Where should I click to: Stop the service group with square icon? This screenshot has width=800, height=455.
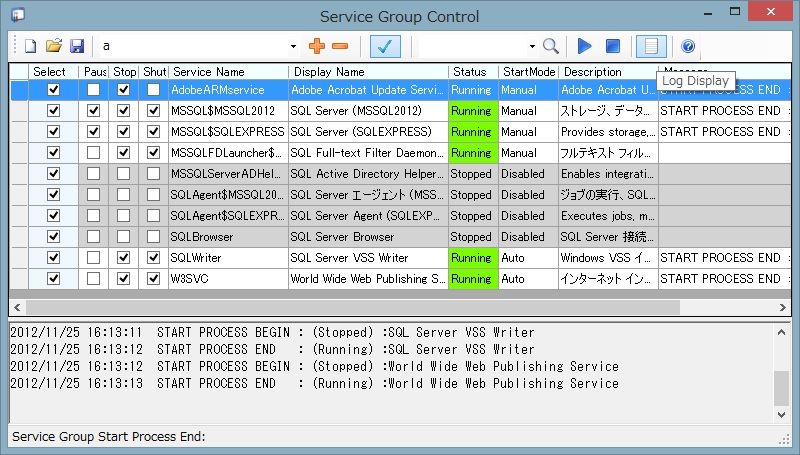[613, 46]
